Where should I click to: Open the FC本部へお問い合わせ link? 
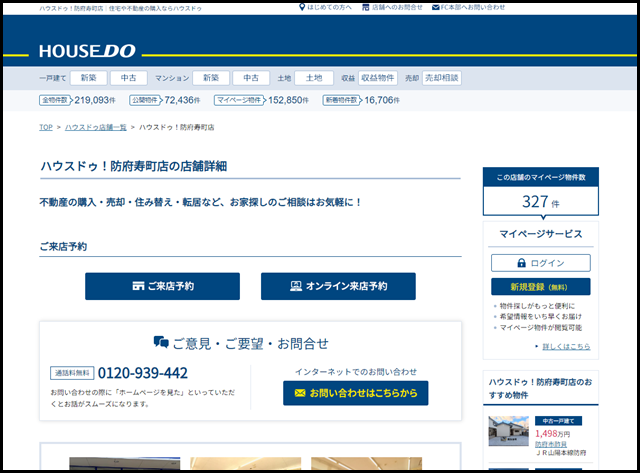(473, 7)
